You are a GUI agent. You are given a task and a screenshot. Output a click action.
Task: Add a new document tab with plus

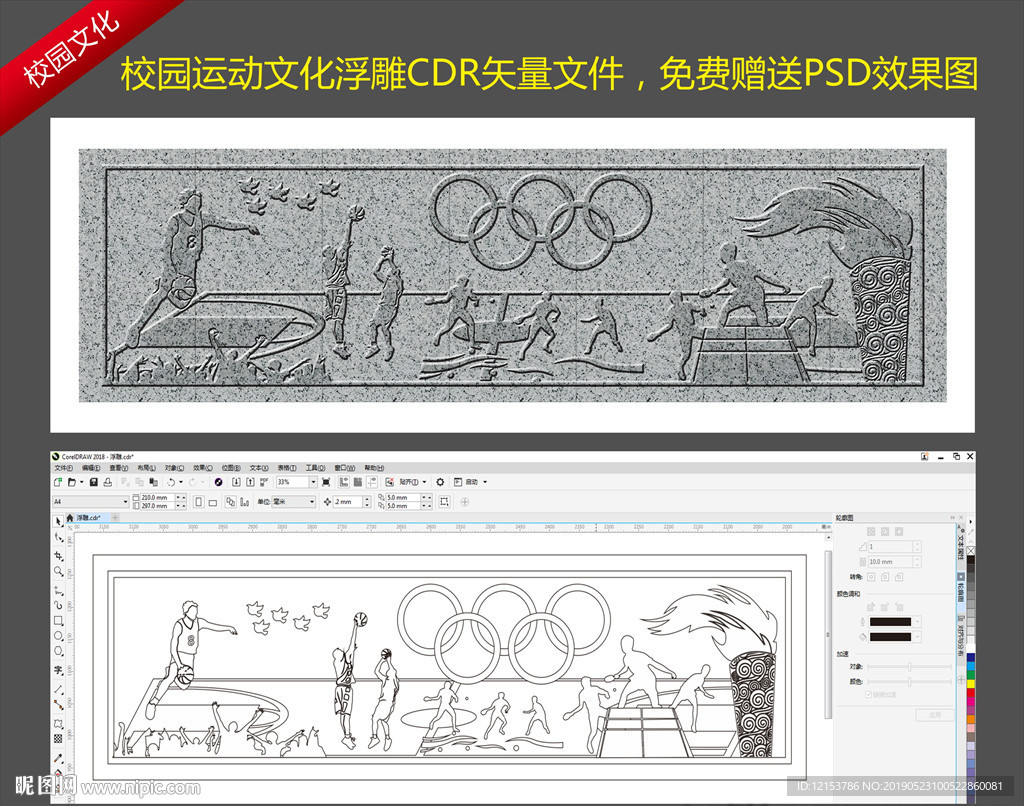115,517
